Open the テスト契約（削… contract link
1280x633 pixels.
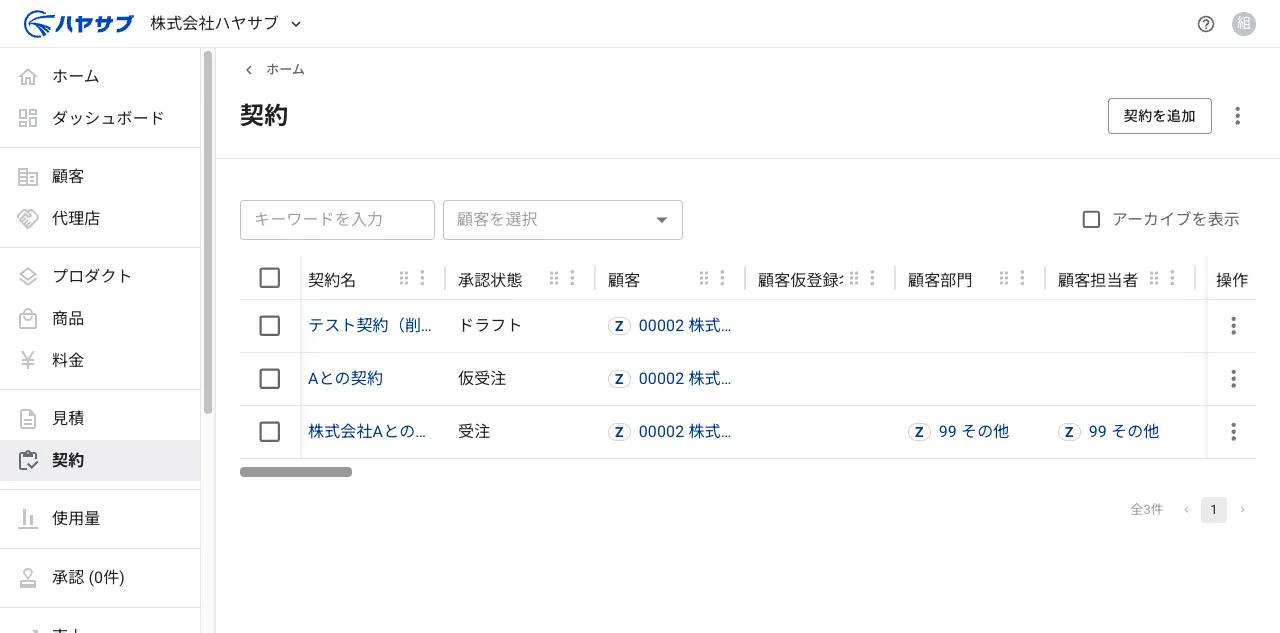pyautogui.click(x=370, y=326)
